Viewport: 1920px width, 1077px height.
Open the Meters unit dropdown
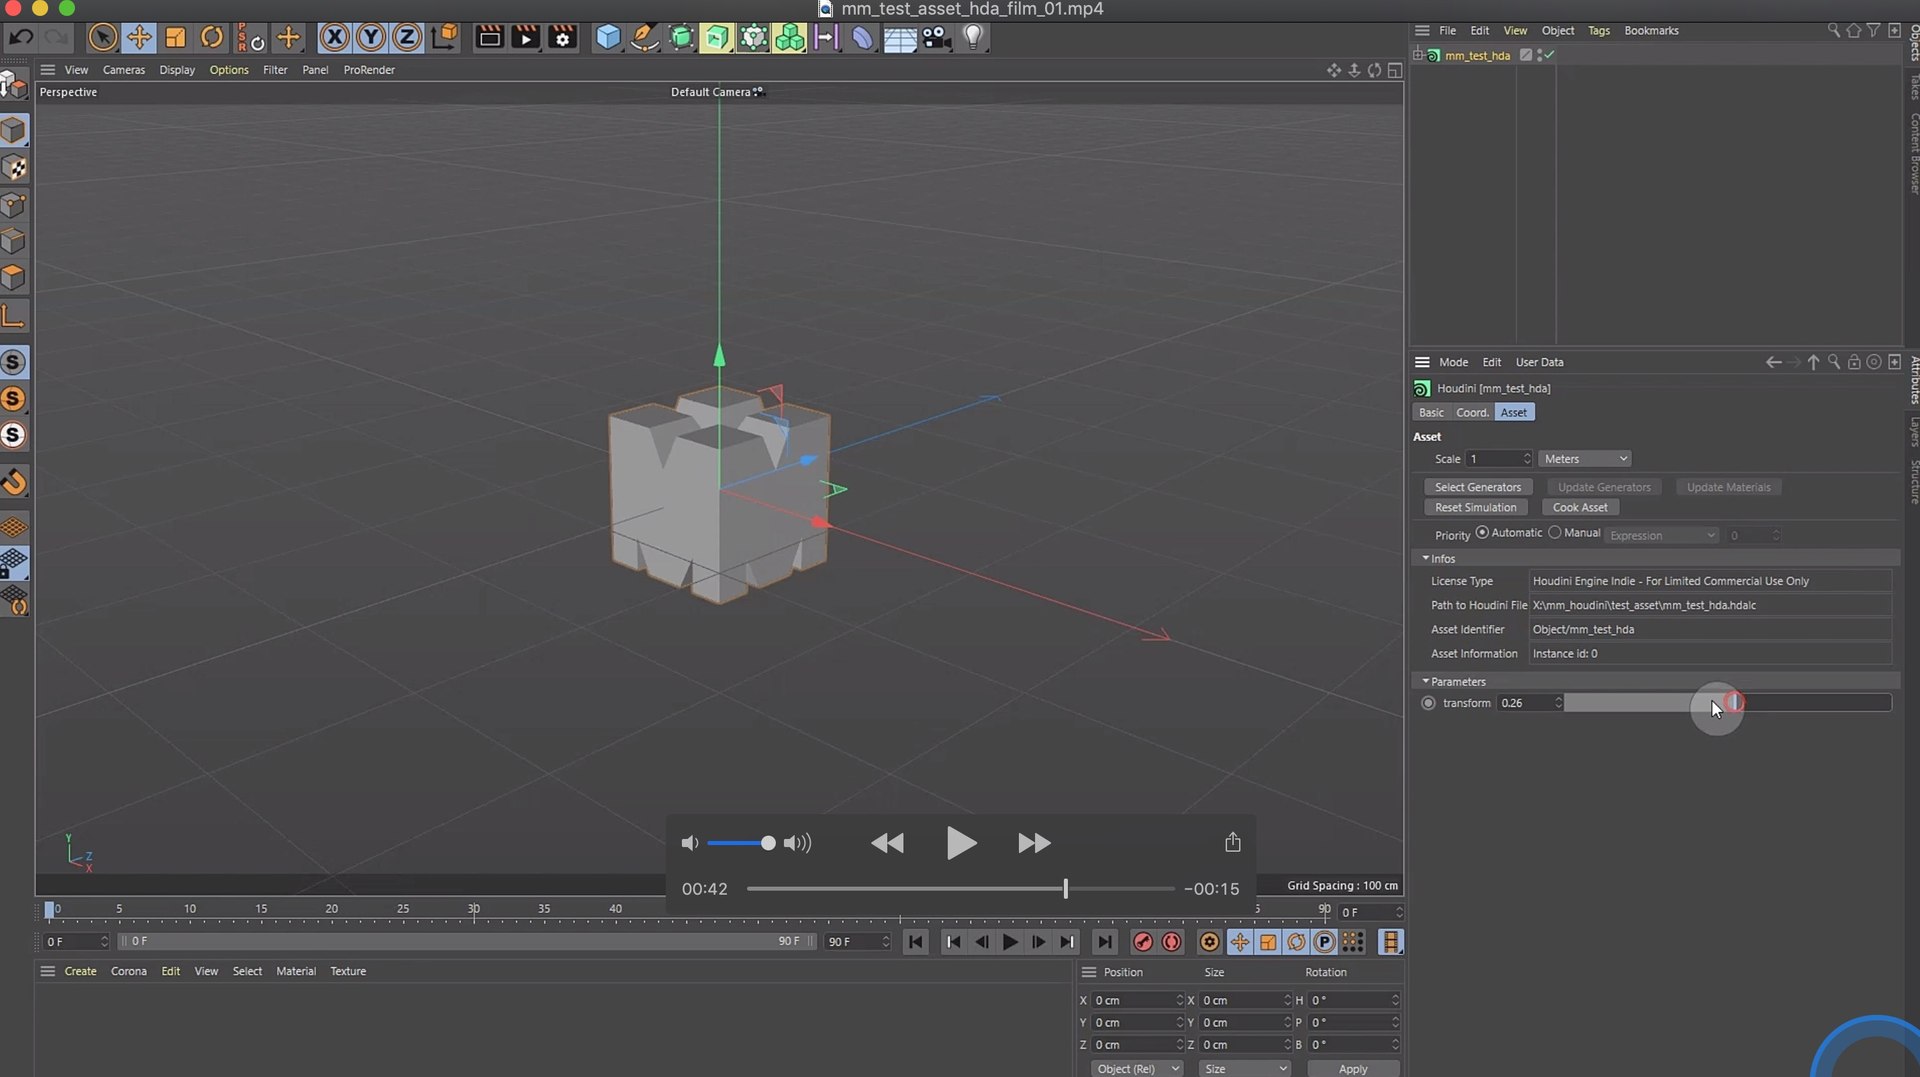1585,459
